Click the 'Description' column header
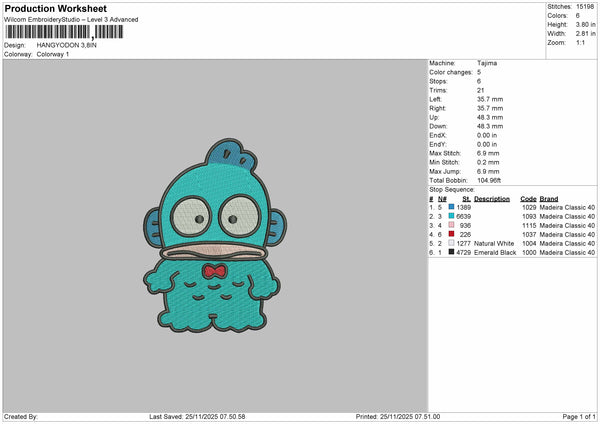The image size is (600, 424). 492,199
